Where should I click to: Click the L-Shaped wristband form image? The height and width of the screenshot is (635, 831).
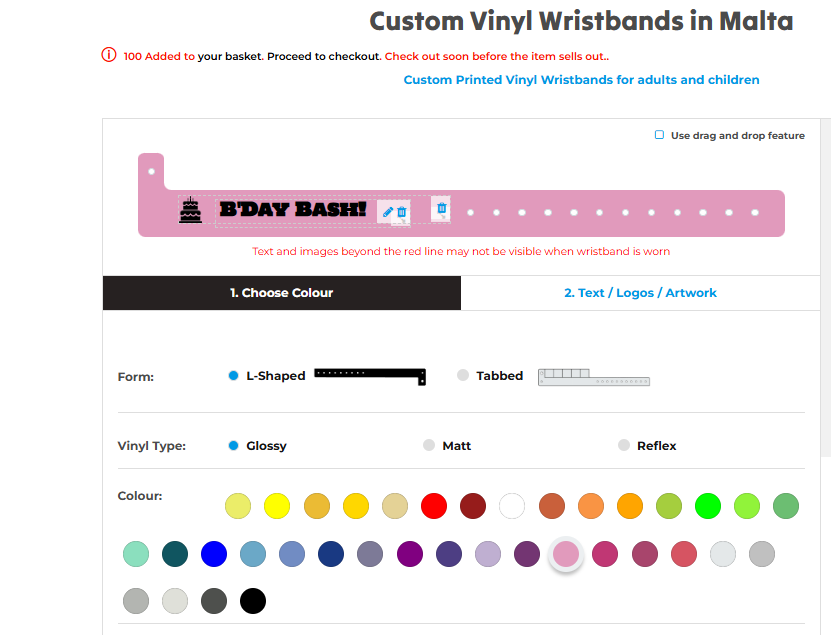click(x=370, y=375)
